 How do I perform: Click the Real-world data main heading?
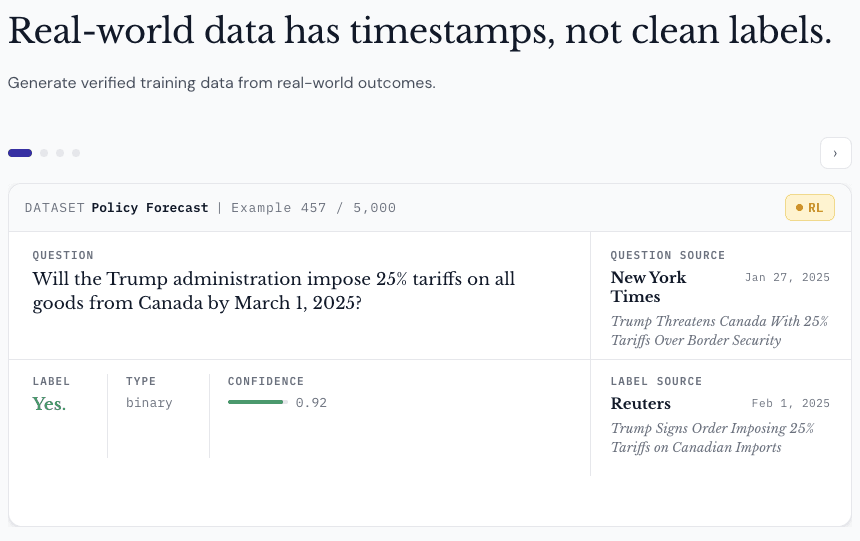[x=420, y=32]
